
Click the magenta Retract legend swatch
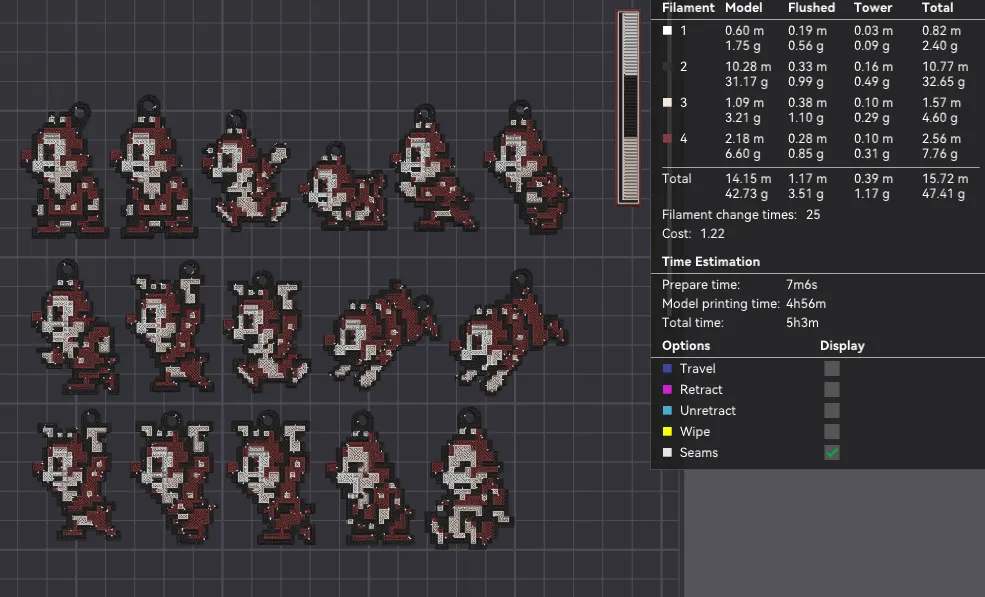667,390
